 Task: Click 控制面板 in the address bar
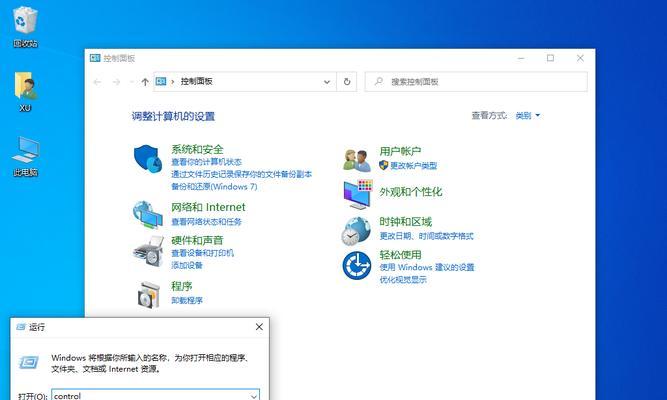point(196,81)
